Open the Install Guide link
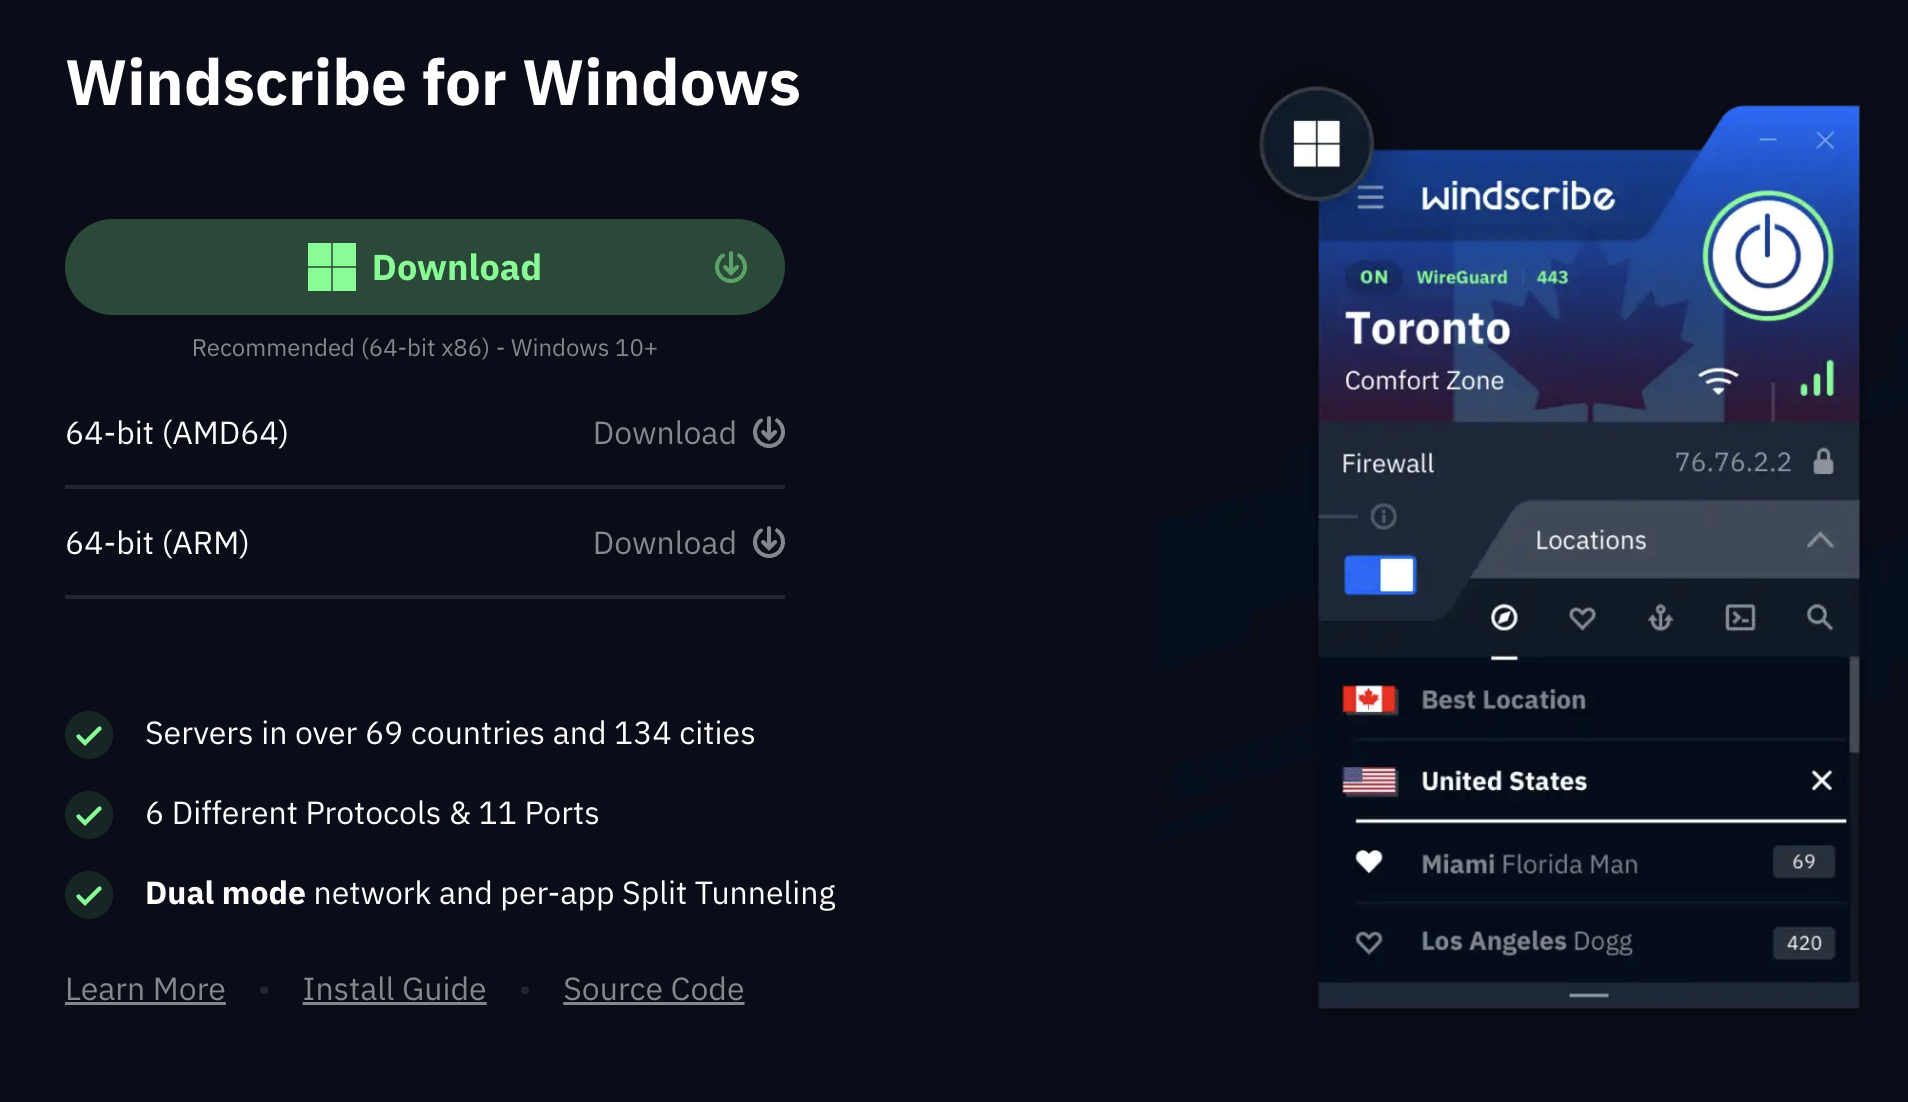This screenshot has height=1102, width=1908. pyautogui.click(x=394, y=989)
